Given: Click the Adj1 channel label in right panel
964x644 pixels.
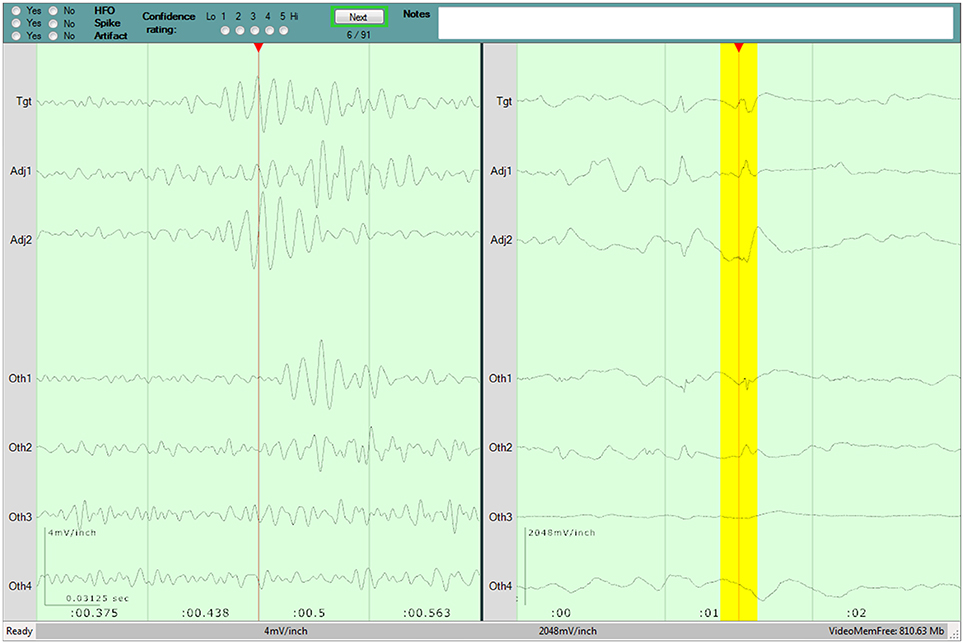Looking at the screenshot, I should [x=501, y=171].
